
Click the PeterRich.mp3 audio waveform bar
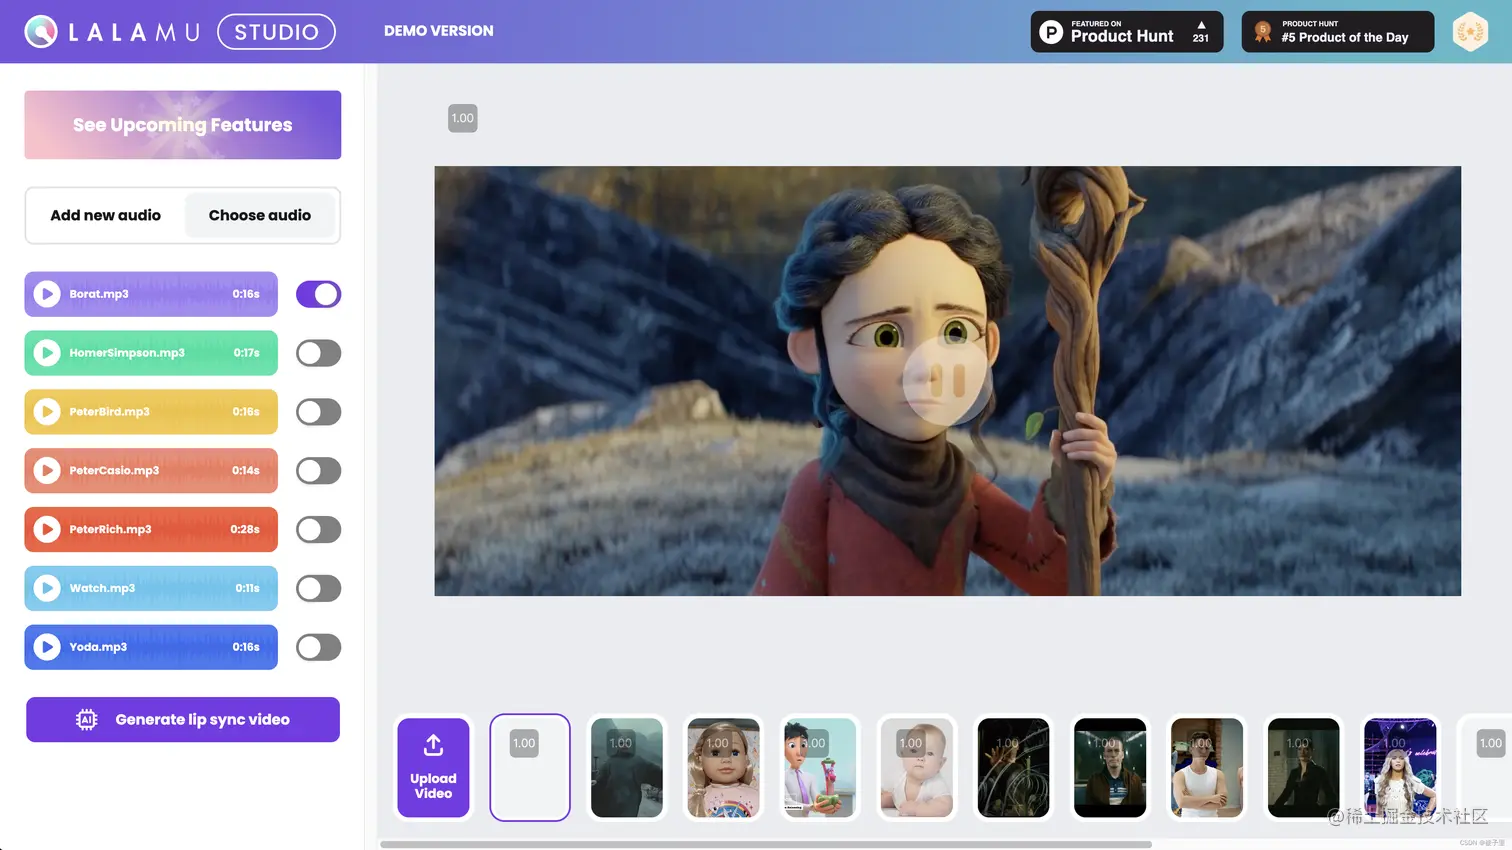[151, 529]
